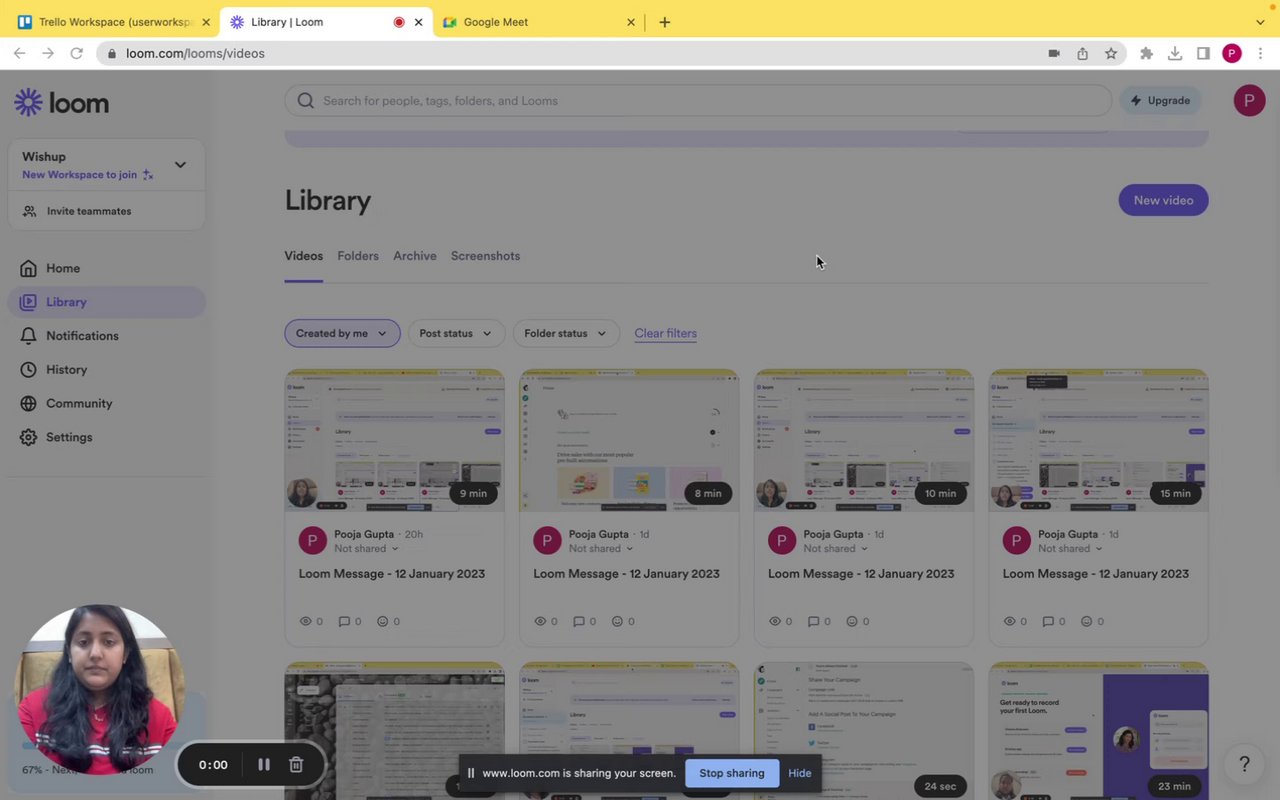Switch to the Folders tab
The image size is (1280, 800).
358,256
